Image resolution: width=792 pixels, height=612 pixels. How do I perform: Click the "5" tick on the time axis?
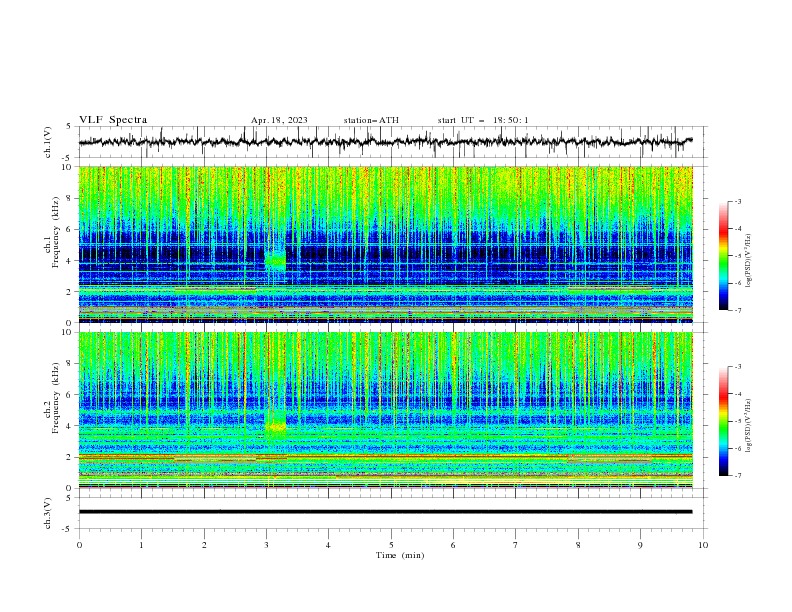391,545
